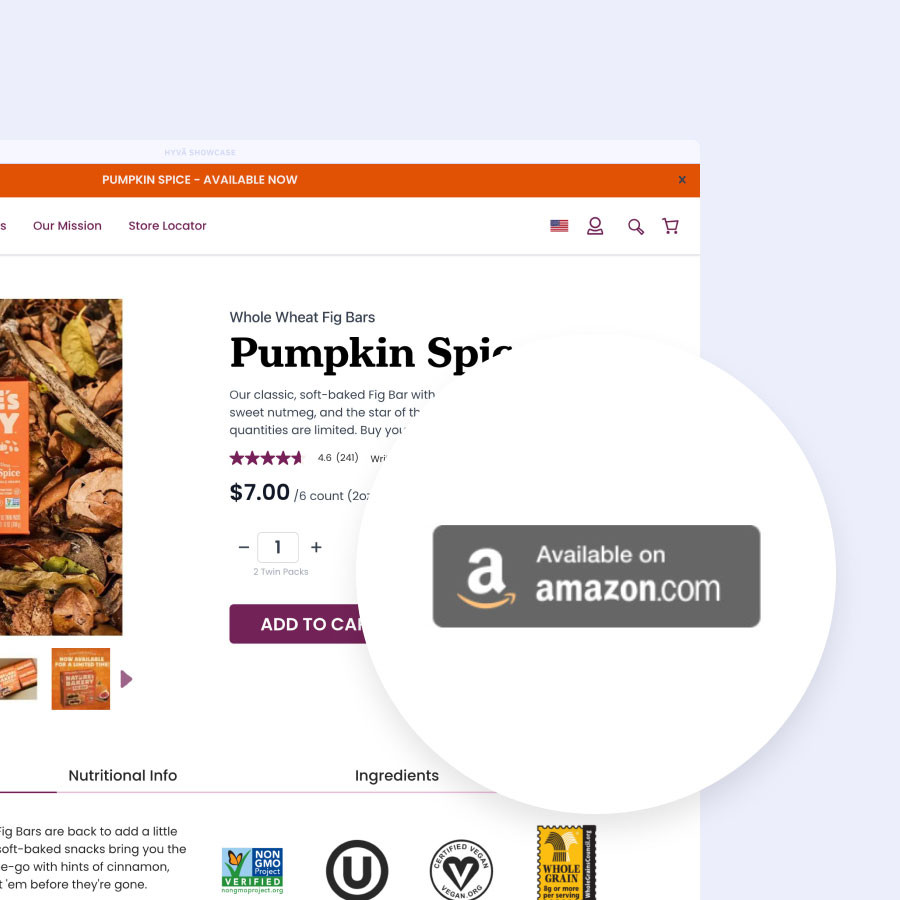The image size is (900, 900).
Task: Increase quantity with the plus button
Action: [316, 547]
